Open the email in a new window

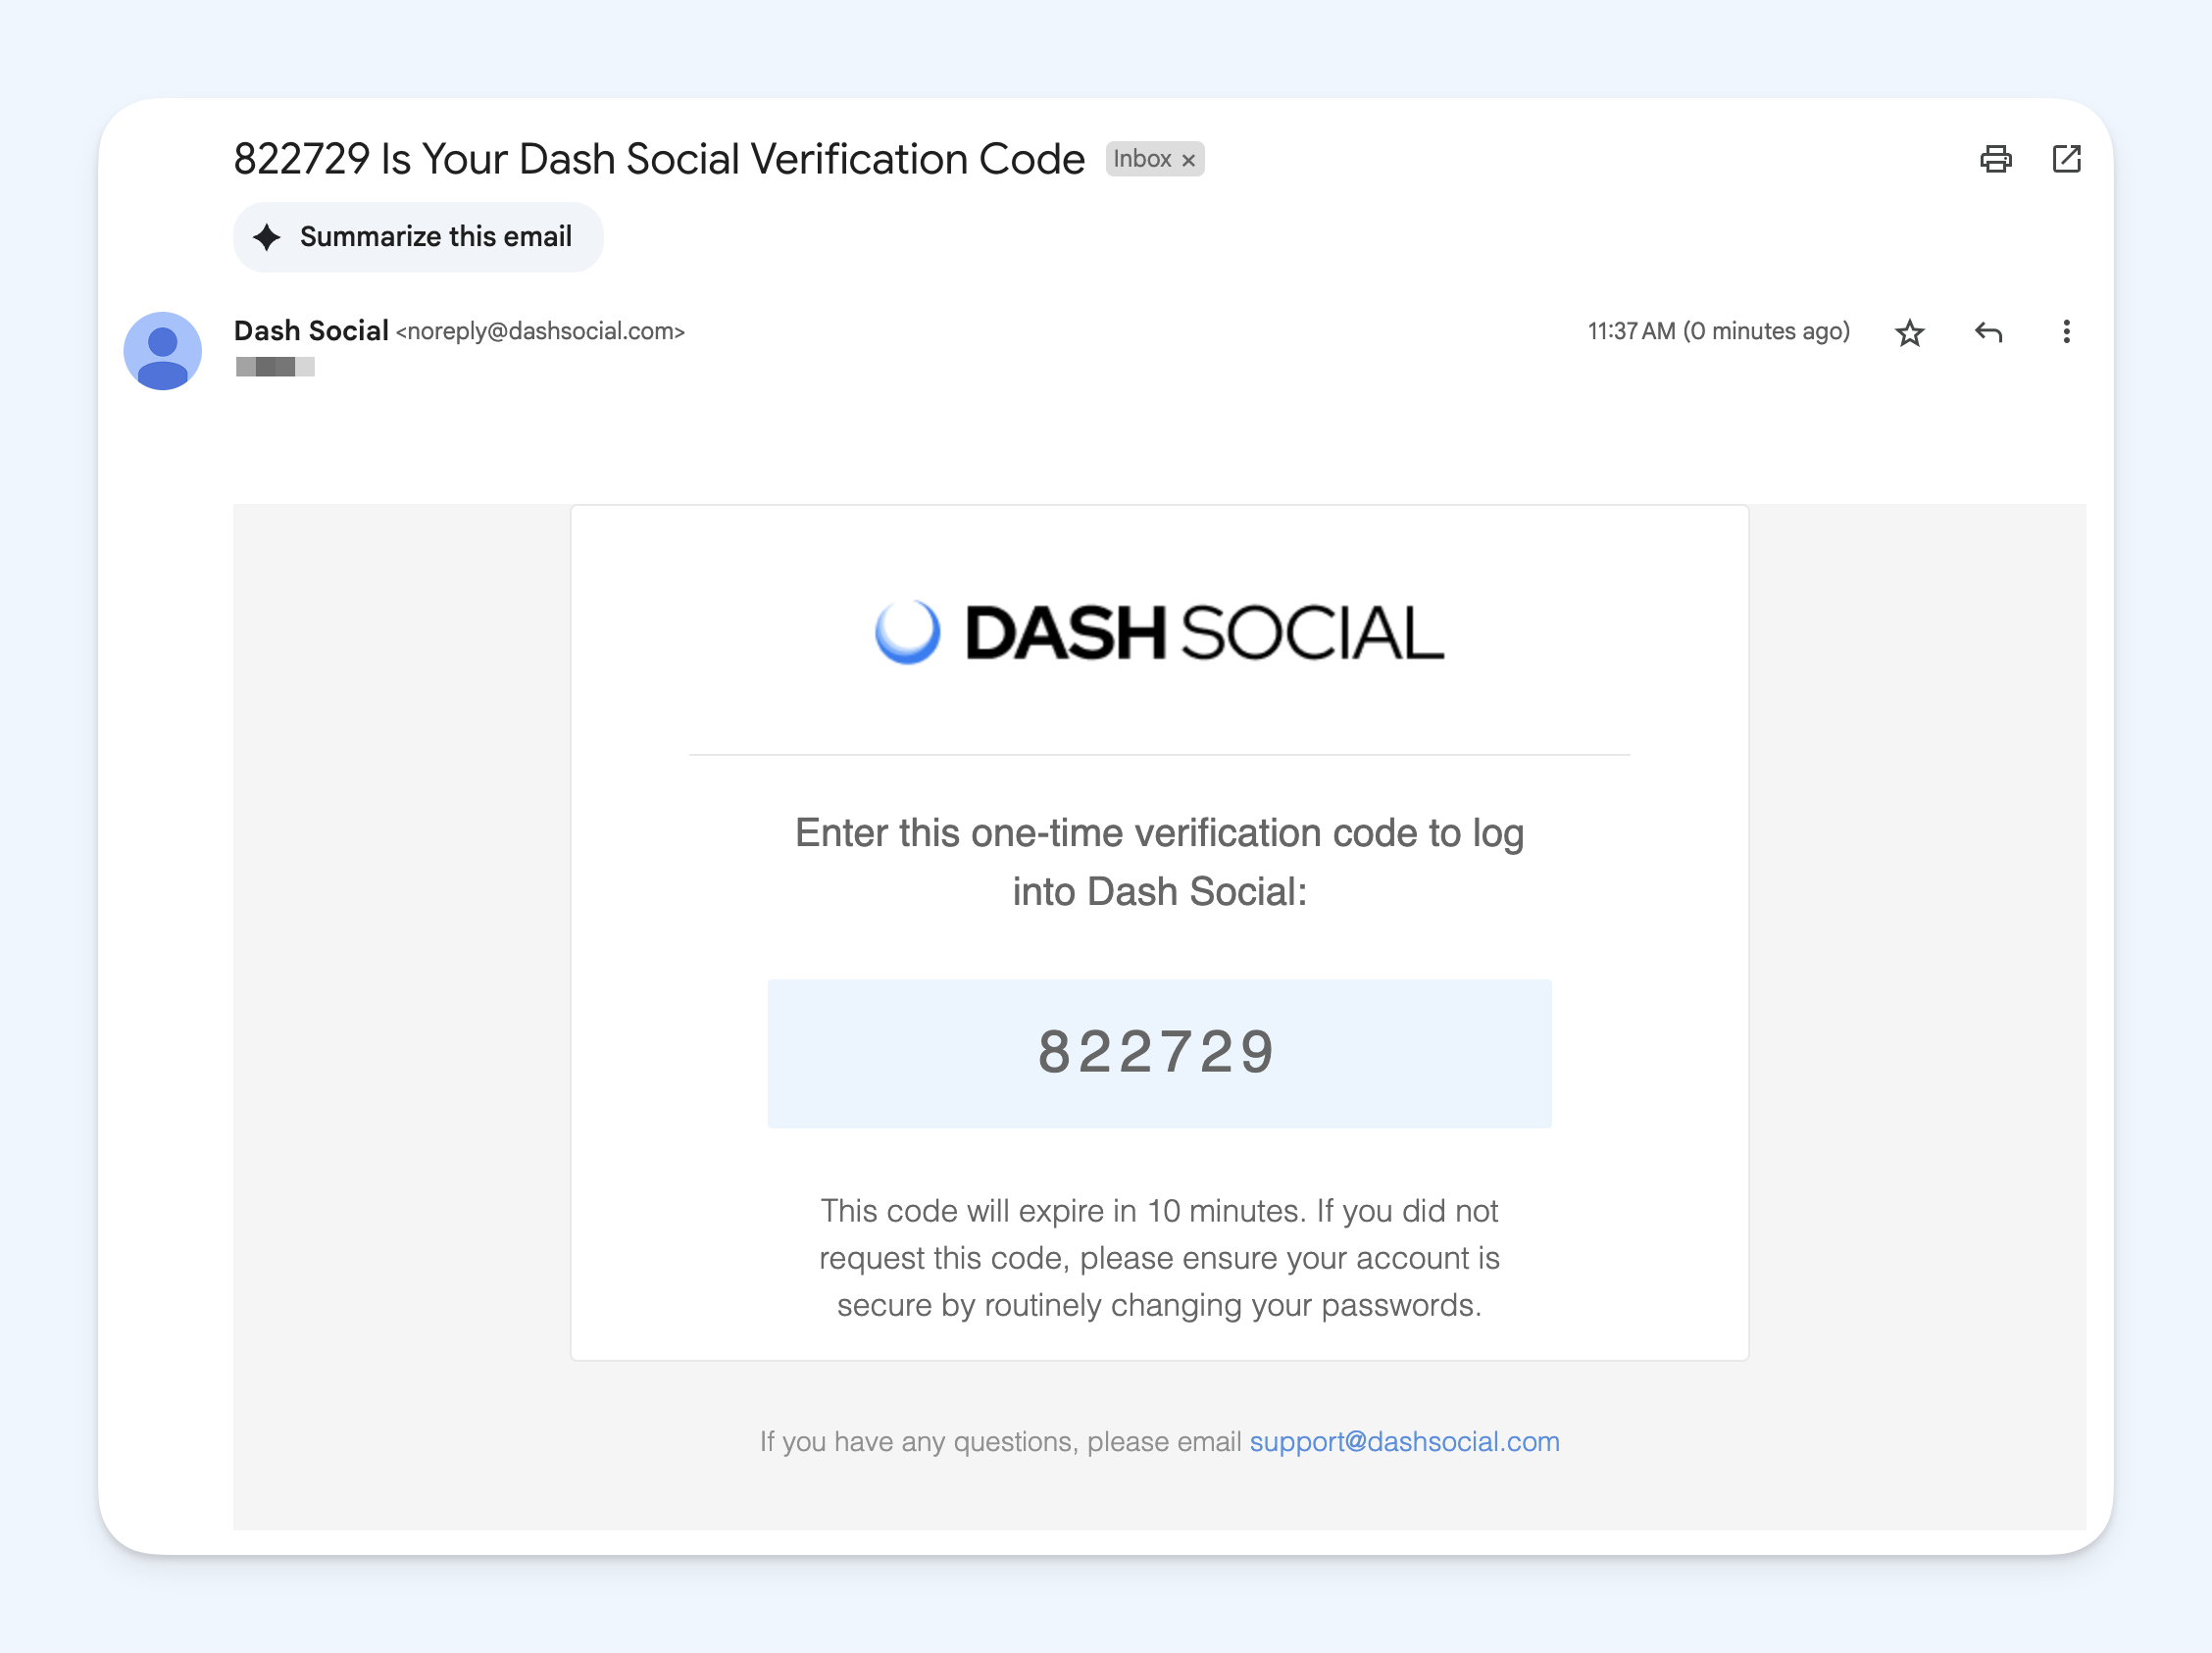(x=2066, y=159)
